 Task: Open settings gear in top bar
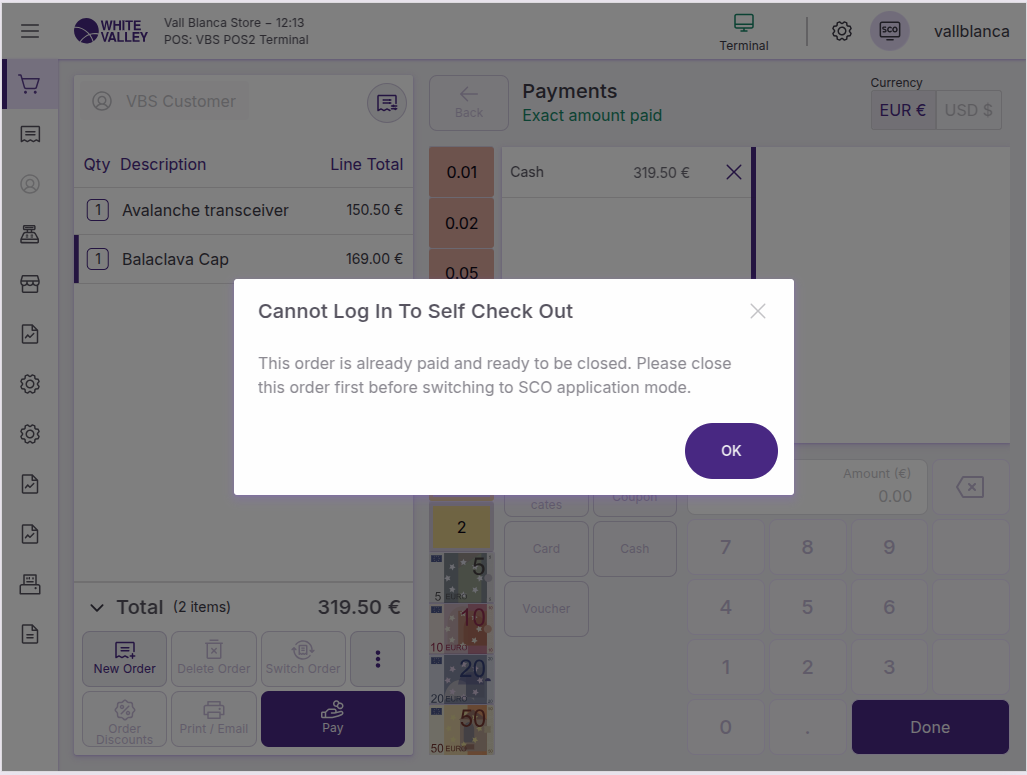(842, 31)
